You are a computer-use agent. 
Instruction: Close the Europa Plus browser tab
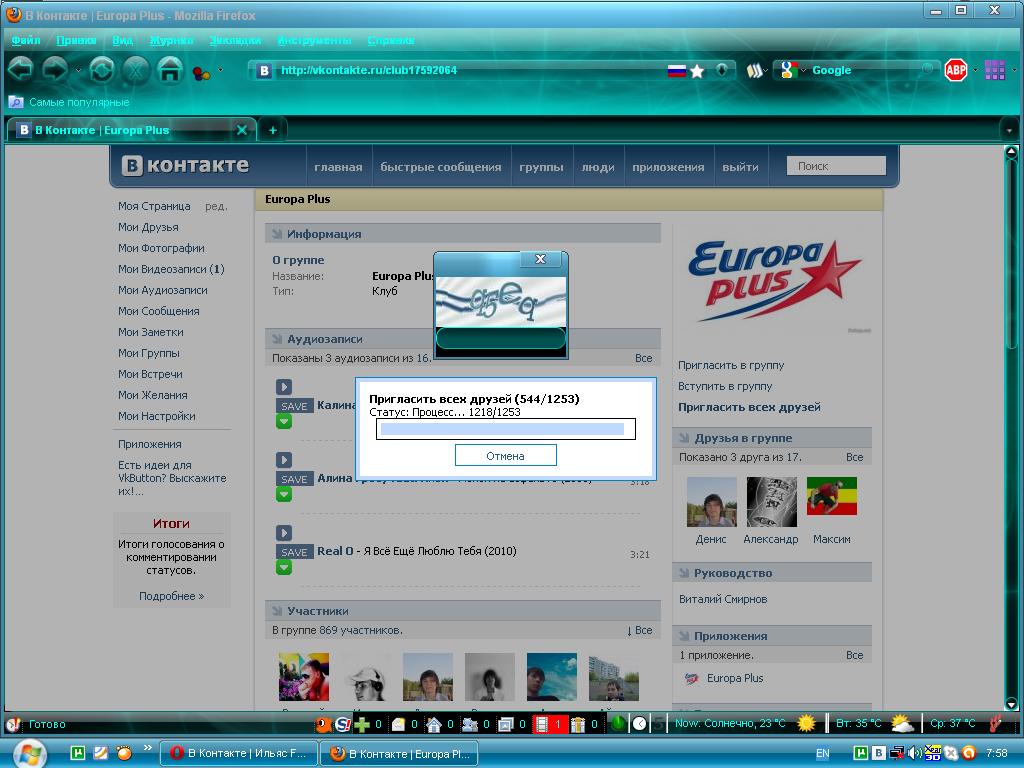click(242, 130)
